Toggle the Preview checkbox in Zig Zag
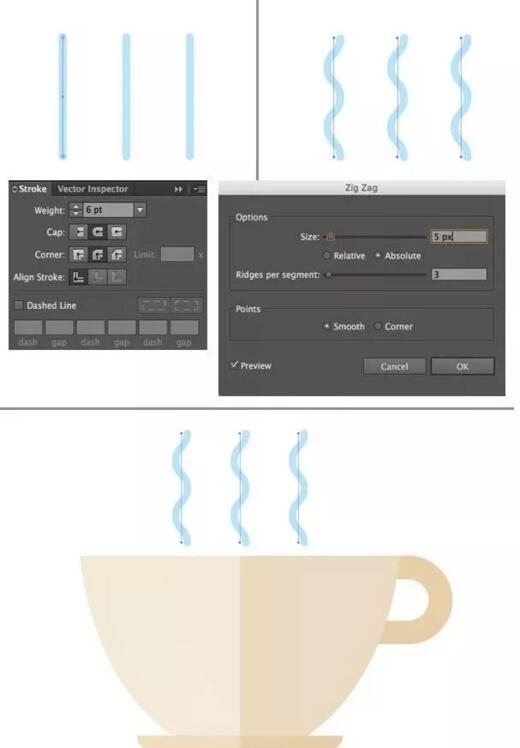520x748 pixels. click(x=234, y=365)
